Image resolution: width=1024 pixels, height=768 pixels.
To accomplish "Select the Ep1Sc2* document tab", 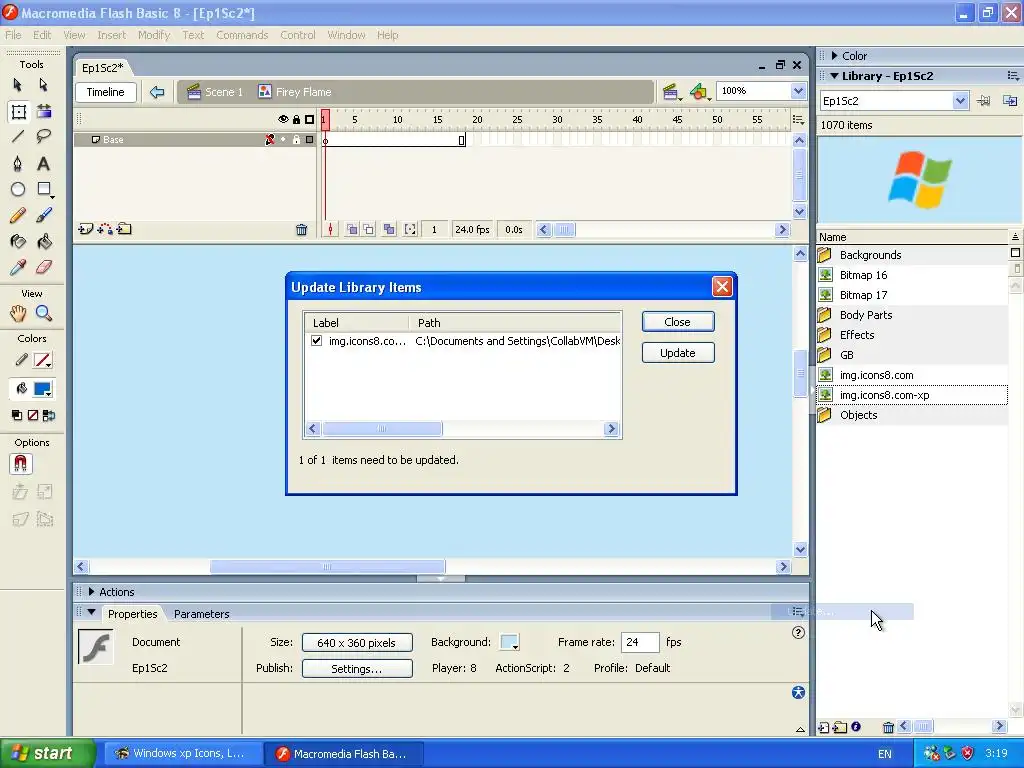I will coord(103,68).
